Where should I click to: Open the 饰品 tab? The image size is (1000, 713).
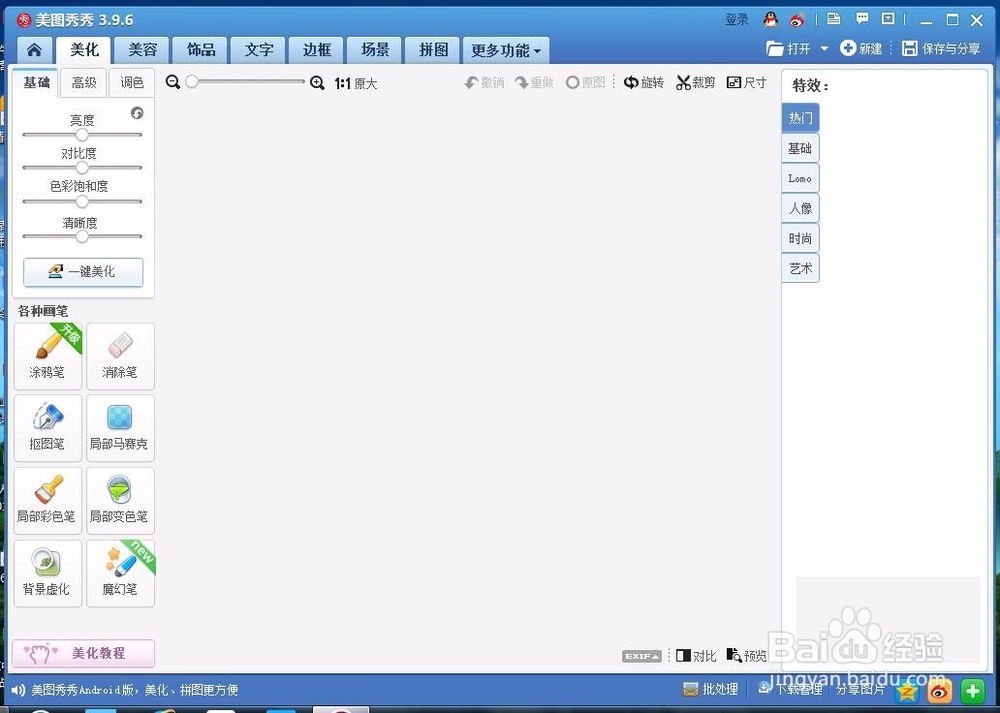click(201, 50)
